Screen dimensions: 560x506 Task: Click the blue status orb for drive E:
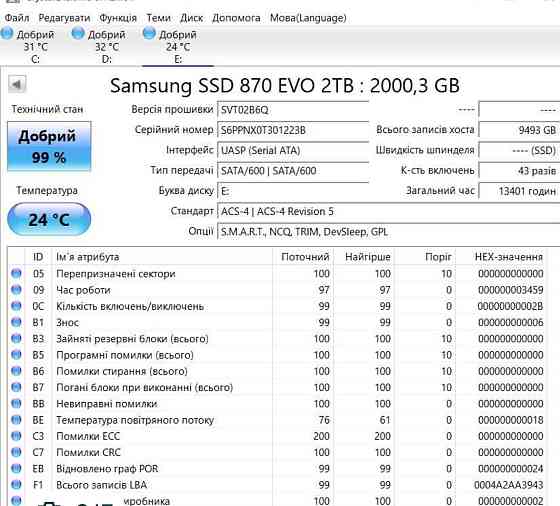tap(149, 33)
